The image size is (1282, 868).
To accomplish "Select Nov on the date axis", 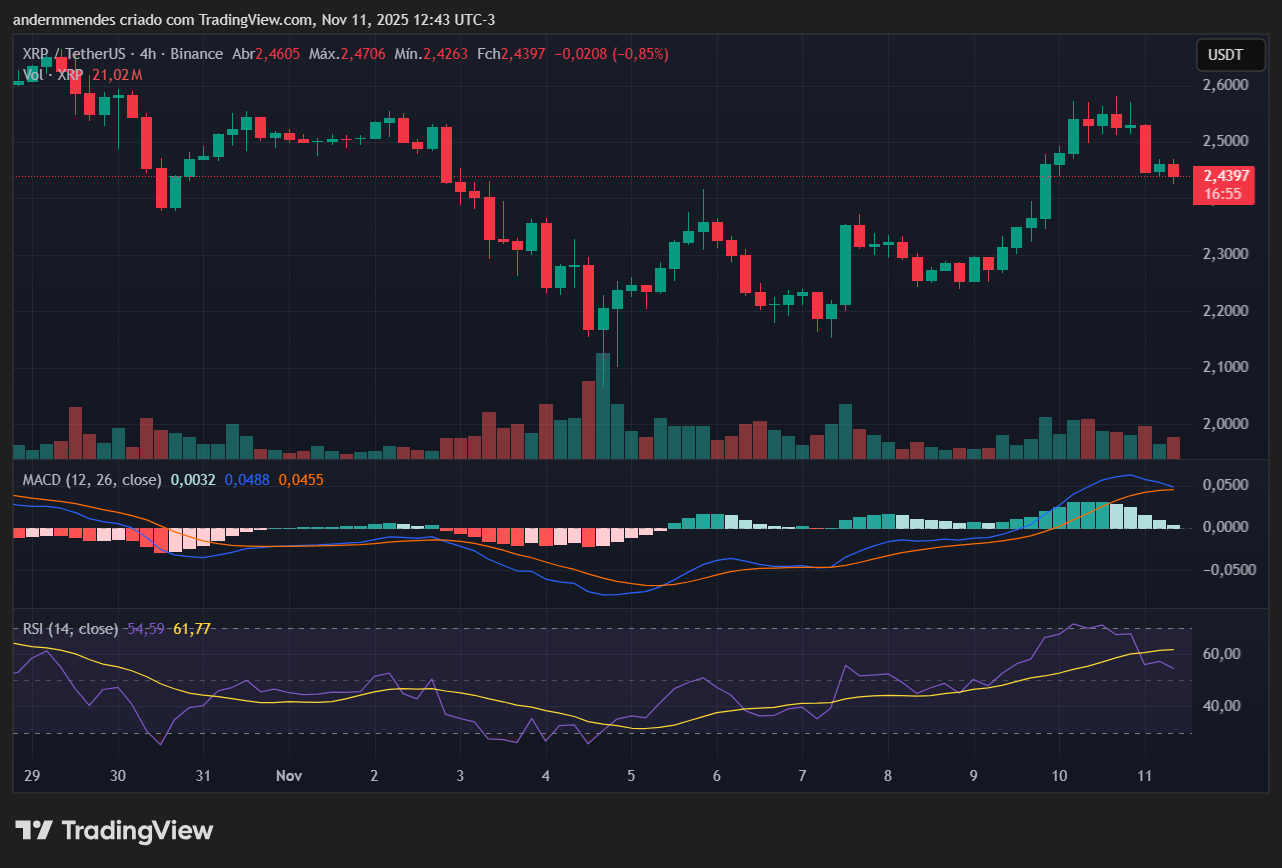I will [x=288, y=776].
